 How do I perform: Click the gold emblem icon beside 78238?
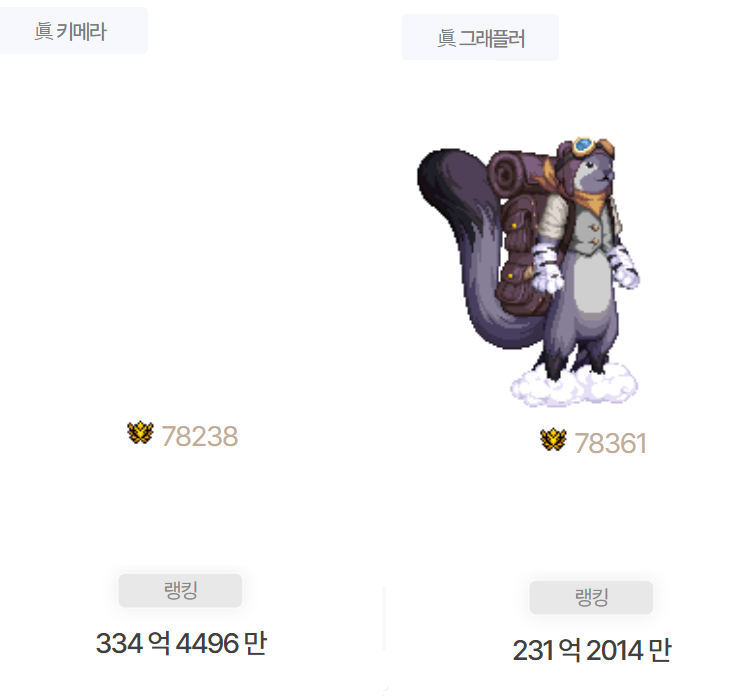tap(140, 432)
